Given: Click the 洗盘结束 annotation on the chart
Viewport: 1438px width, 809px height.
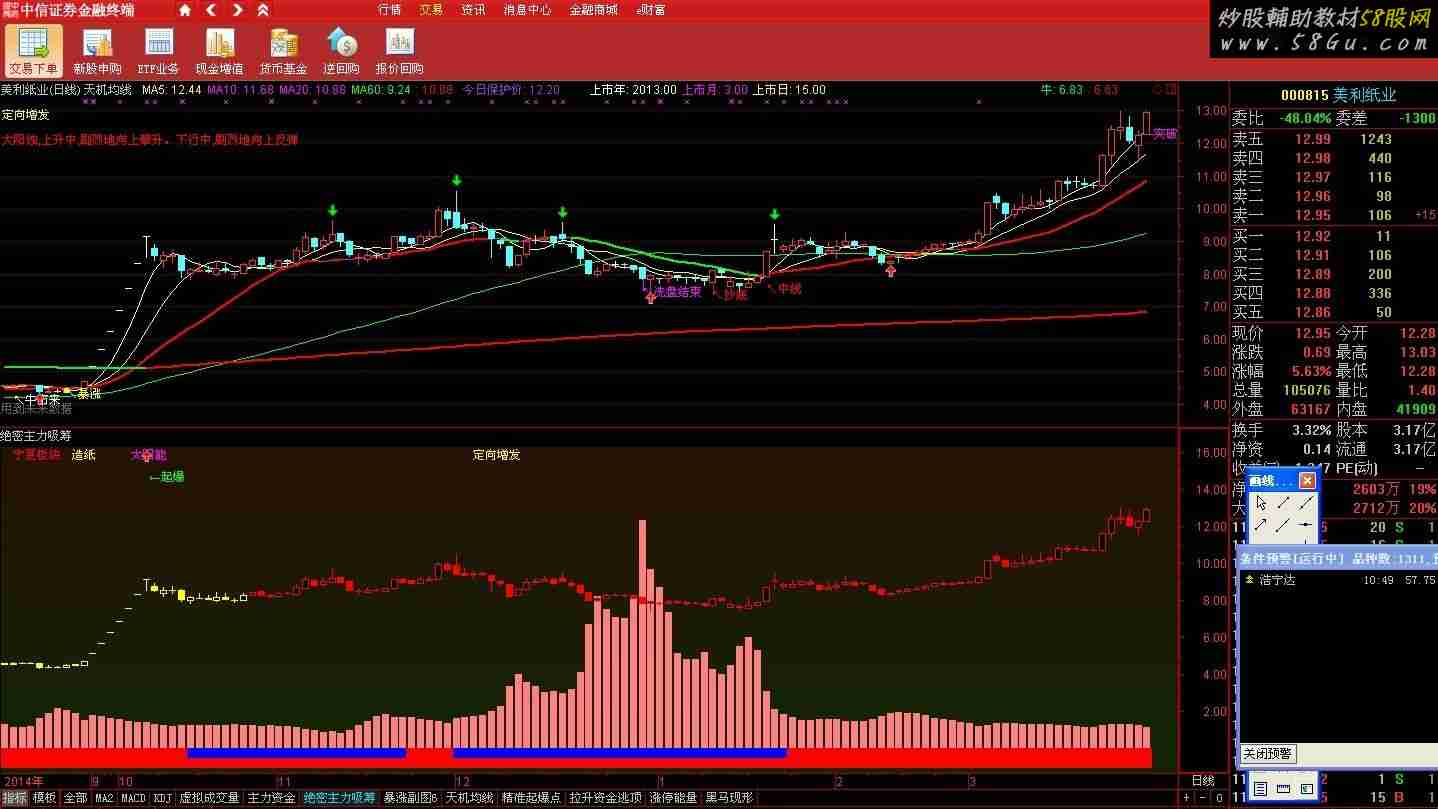Looking at the screenshot, I should pyautogui.click(x=677, y=292).
